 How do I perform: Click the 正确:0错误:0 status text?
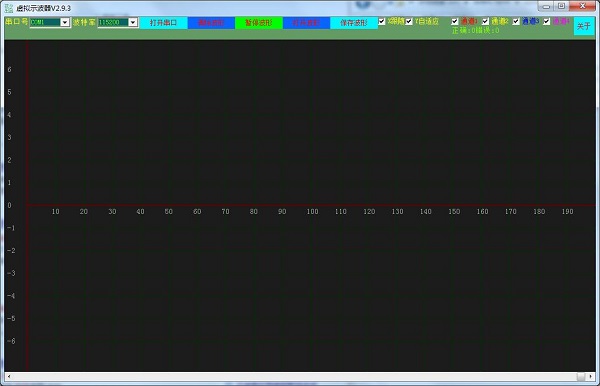pos(475,30)
